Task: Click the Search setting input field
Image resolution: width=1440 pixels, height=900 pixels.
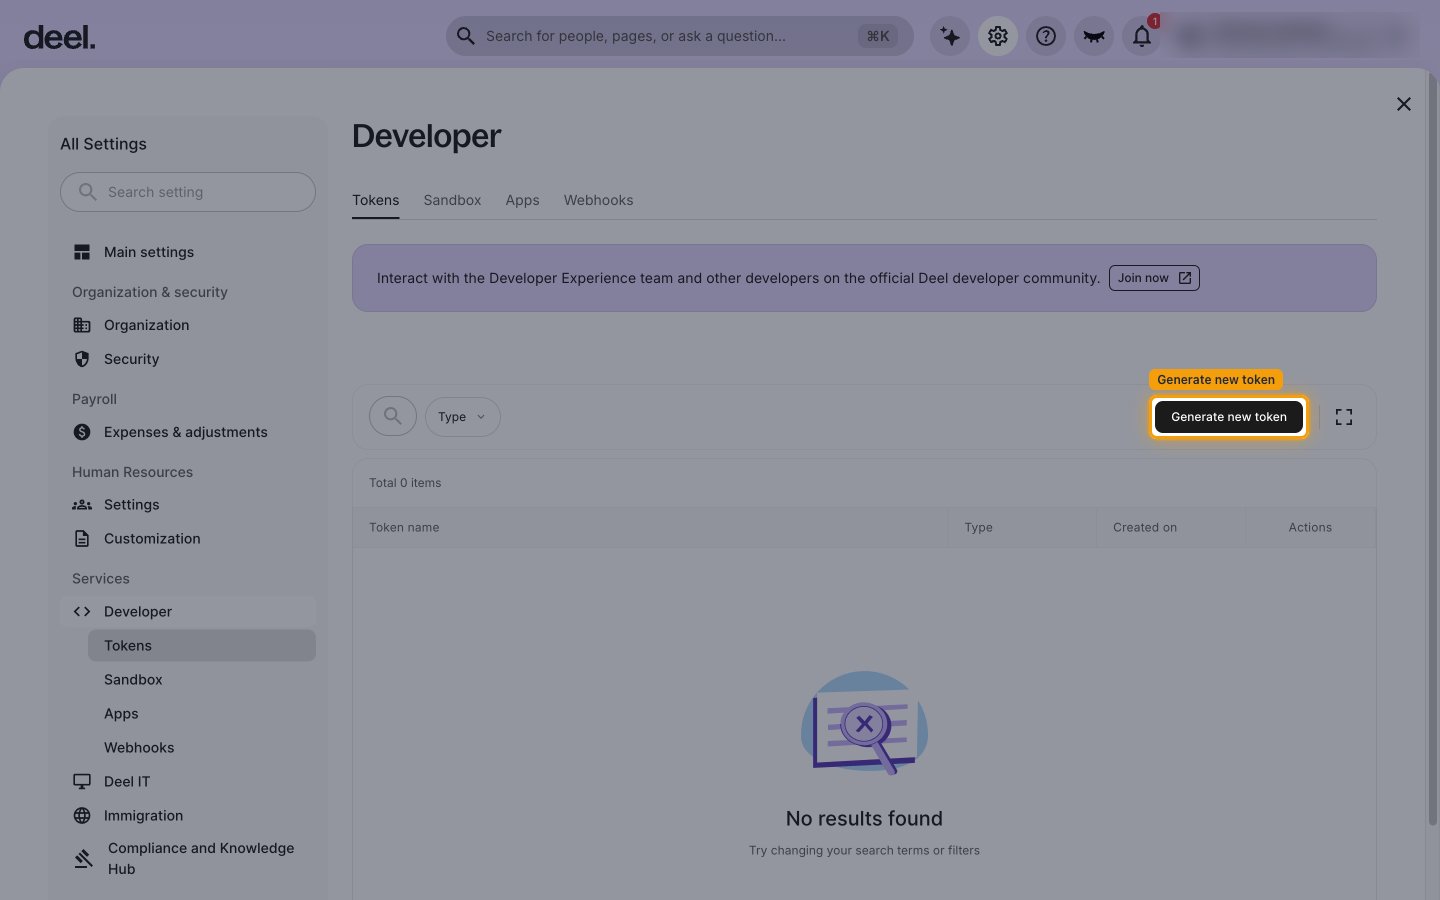Action: pyautogui.click(x=188, y=192)
